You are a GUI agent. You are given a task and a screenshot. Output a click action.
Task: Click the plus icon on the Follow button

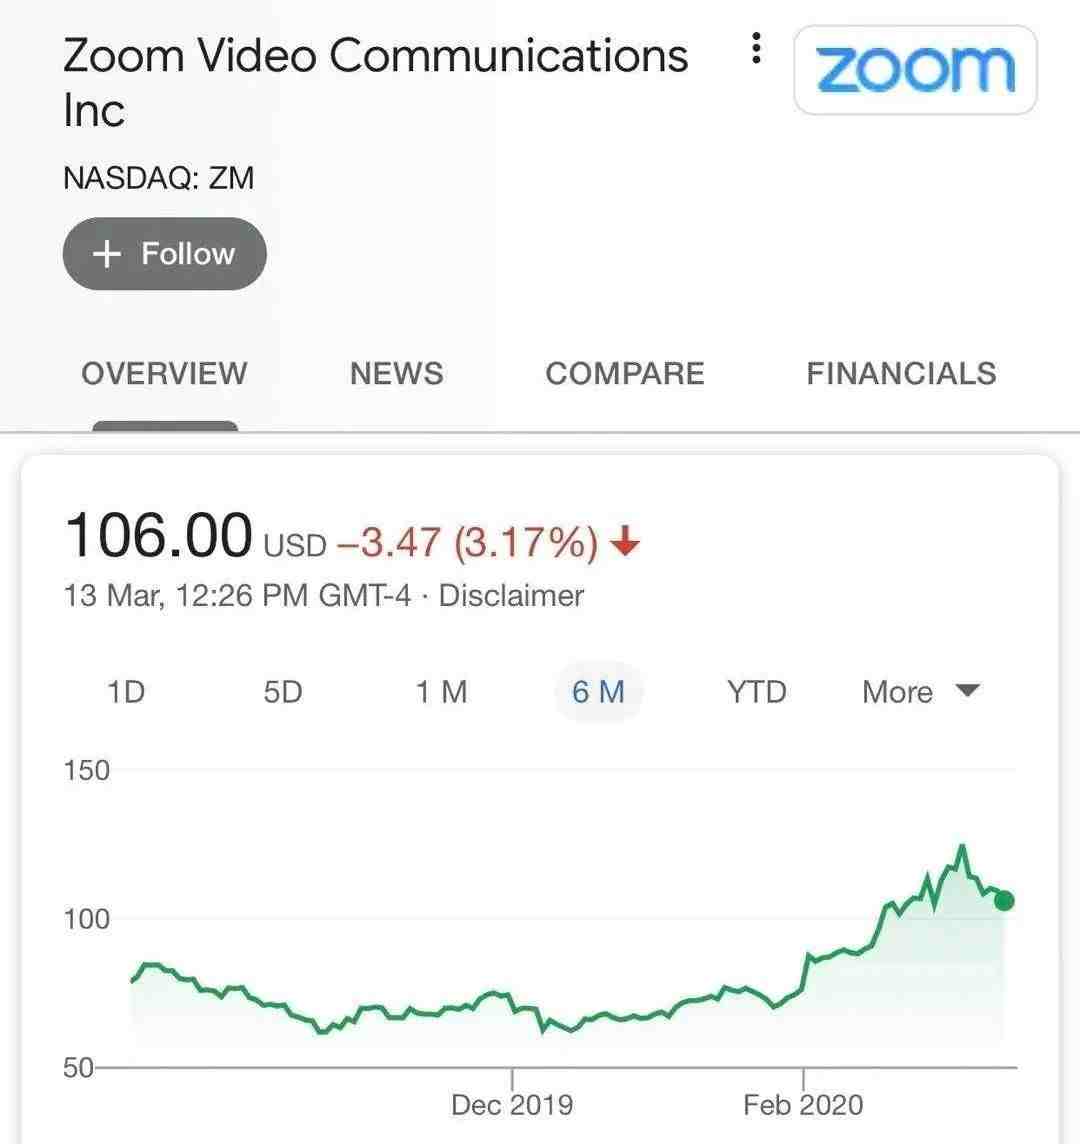point(107,254)
